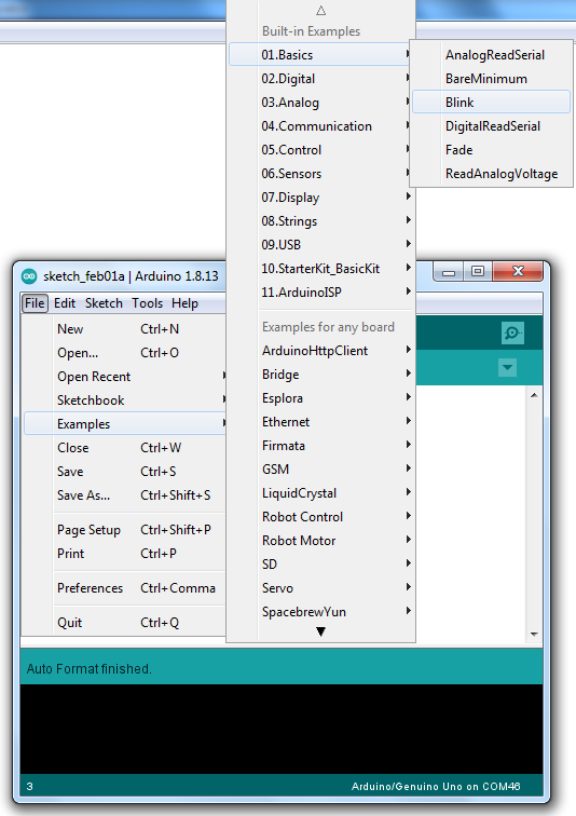
Task: Choose Close in File menu
Action: pyautogui.click(x=125, y=448)
